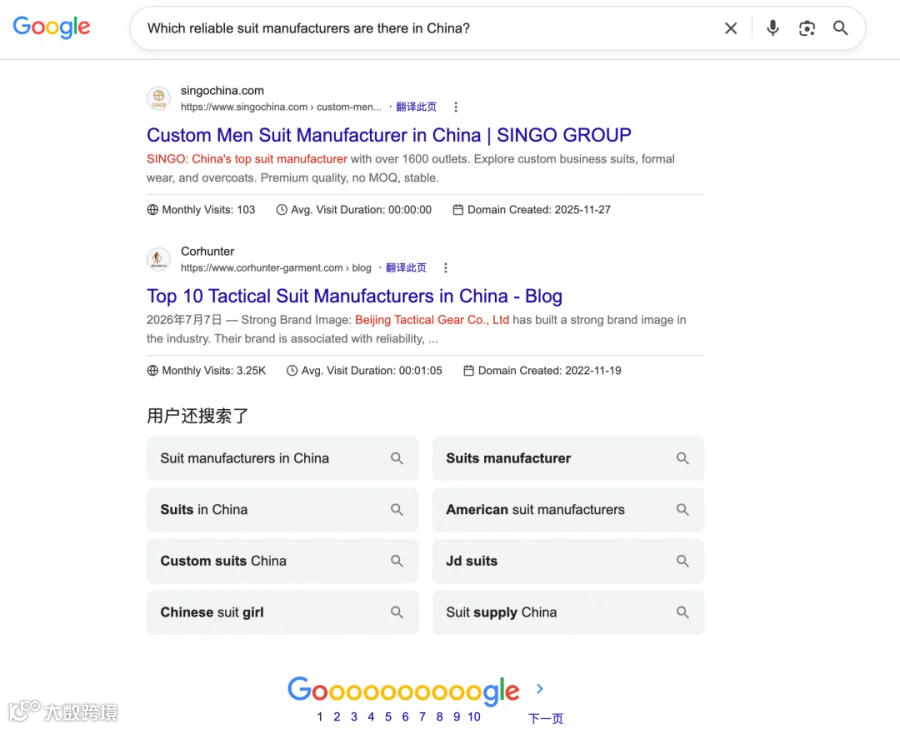Viewport: 900px width, 729px height.
Task: Go to results page 7
Action: 422,716
